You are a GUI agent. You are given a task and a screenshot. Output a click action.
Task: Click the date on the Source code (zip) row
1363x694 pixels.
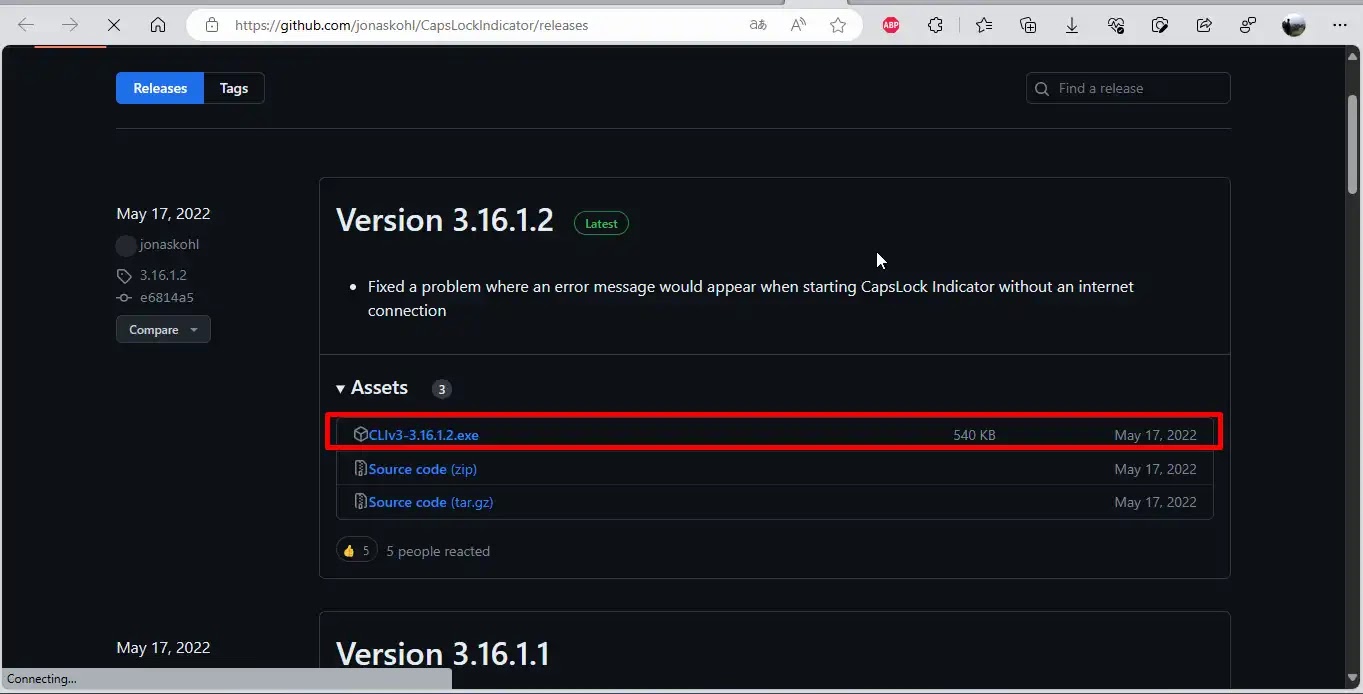pos(1155,469)
